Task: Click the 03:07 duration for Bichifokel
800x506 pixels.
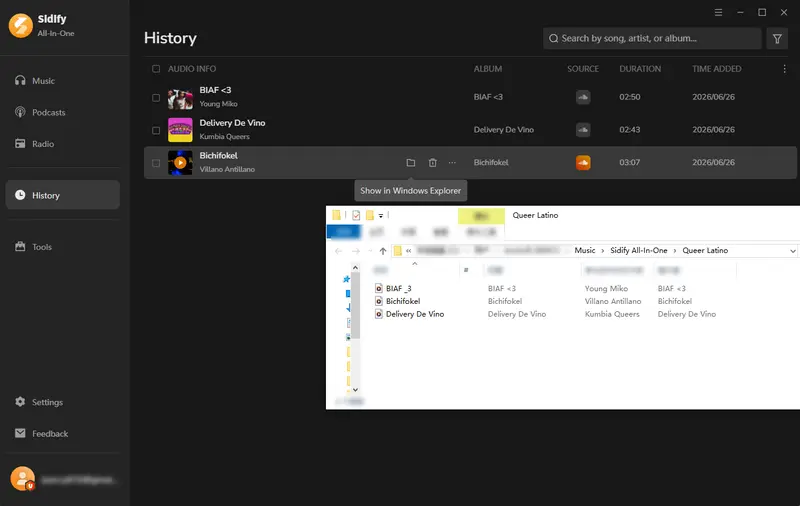Action: 630,163
